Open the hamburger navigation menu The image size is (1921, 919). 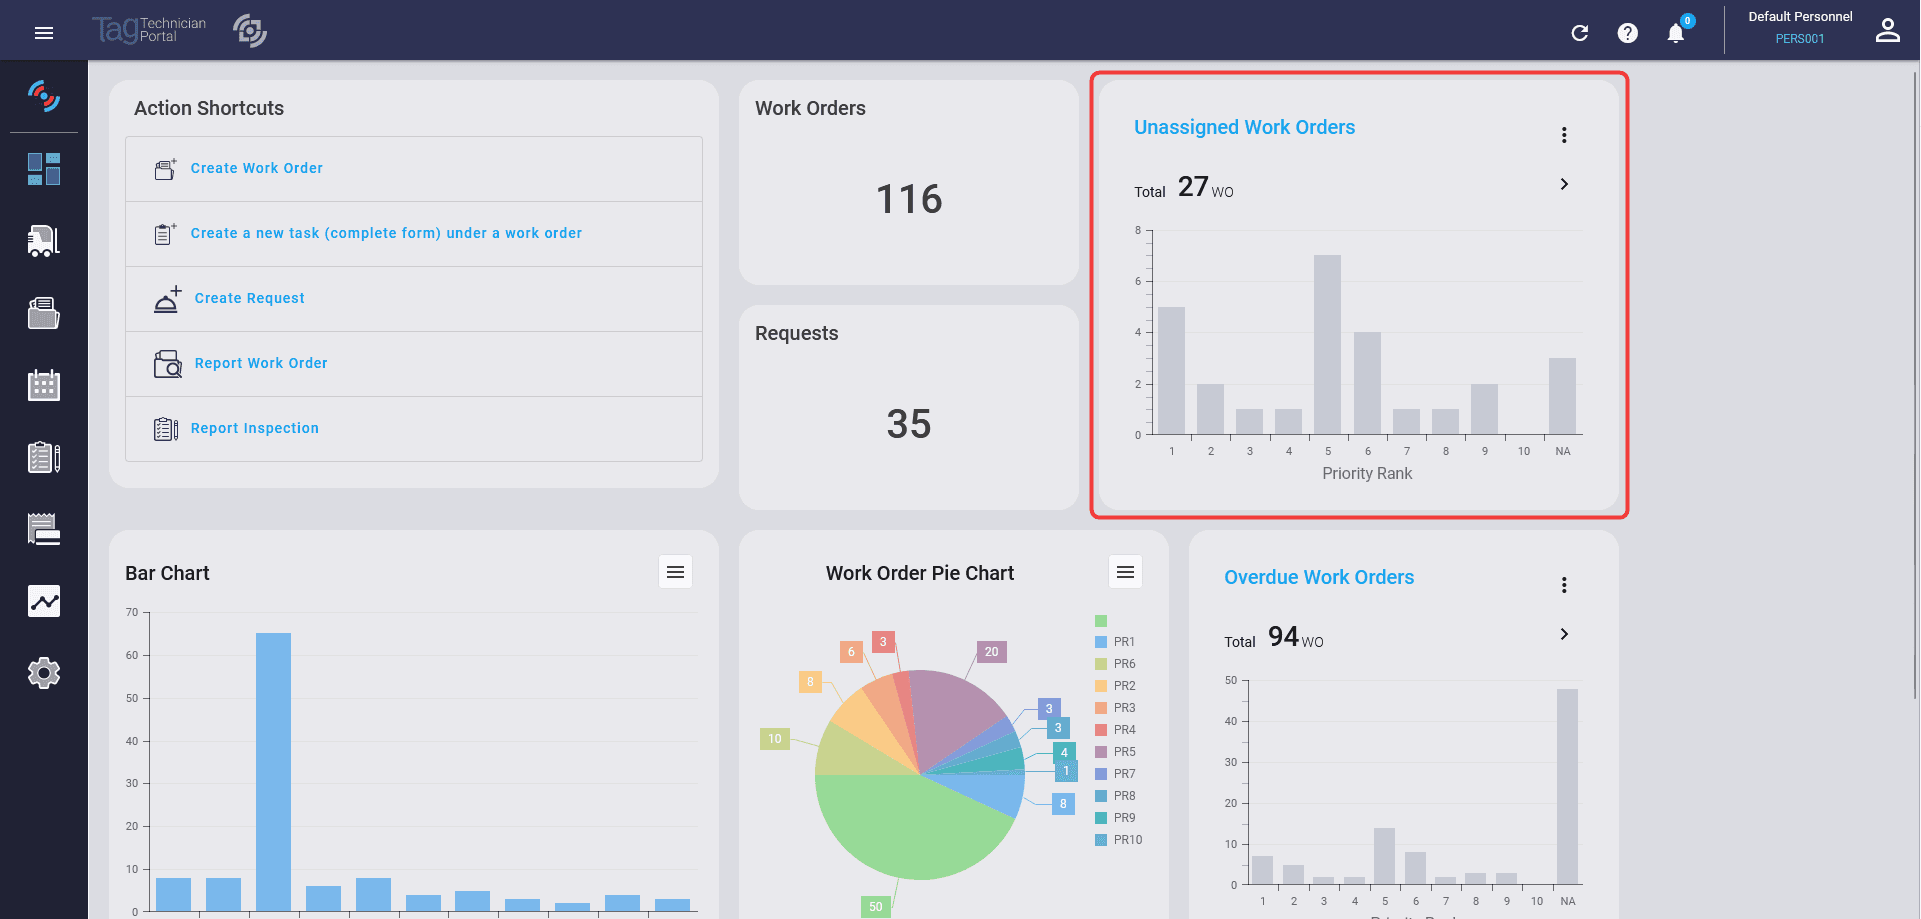pos(43,33)
